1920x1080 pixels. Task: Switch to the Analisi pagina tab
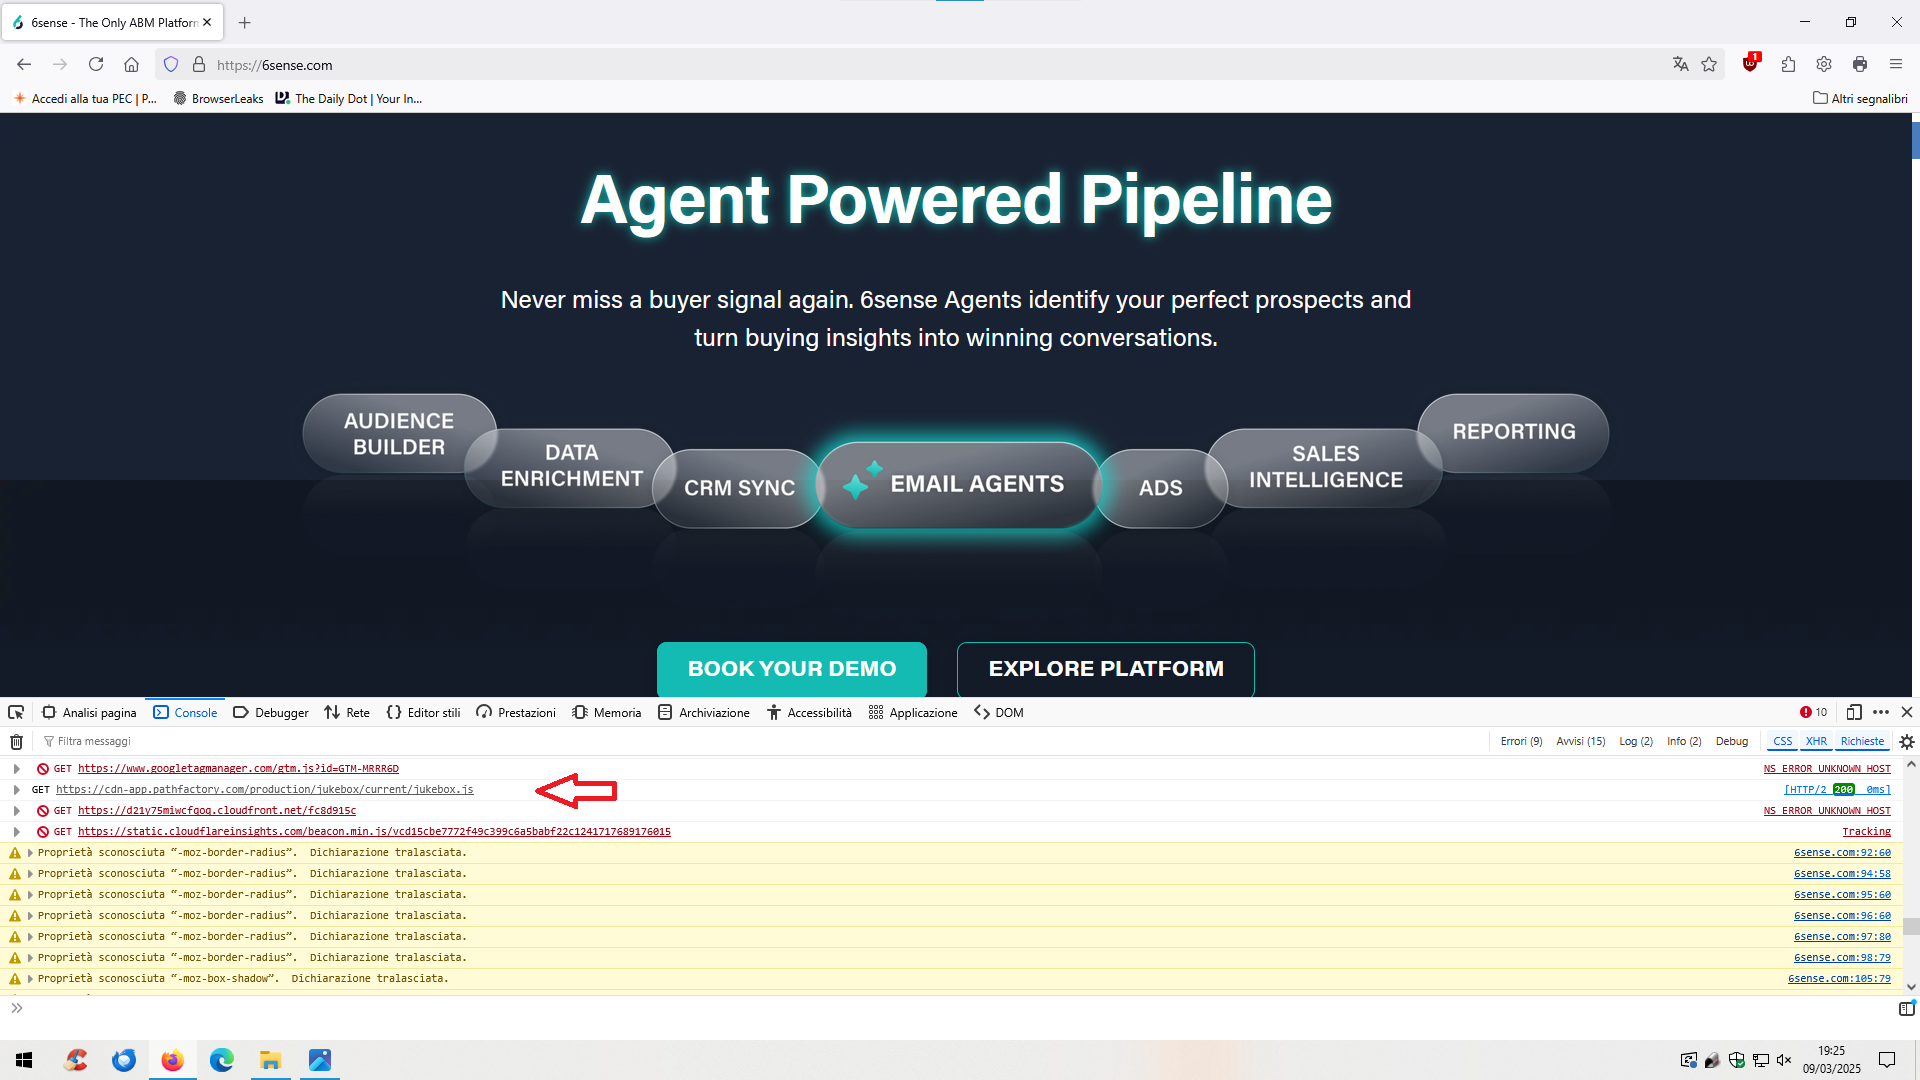[x=89, y=713]
